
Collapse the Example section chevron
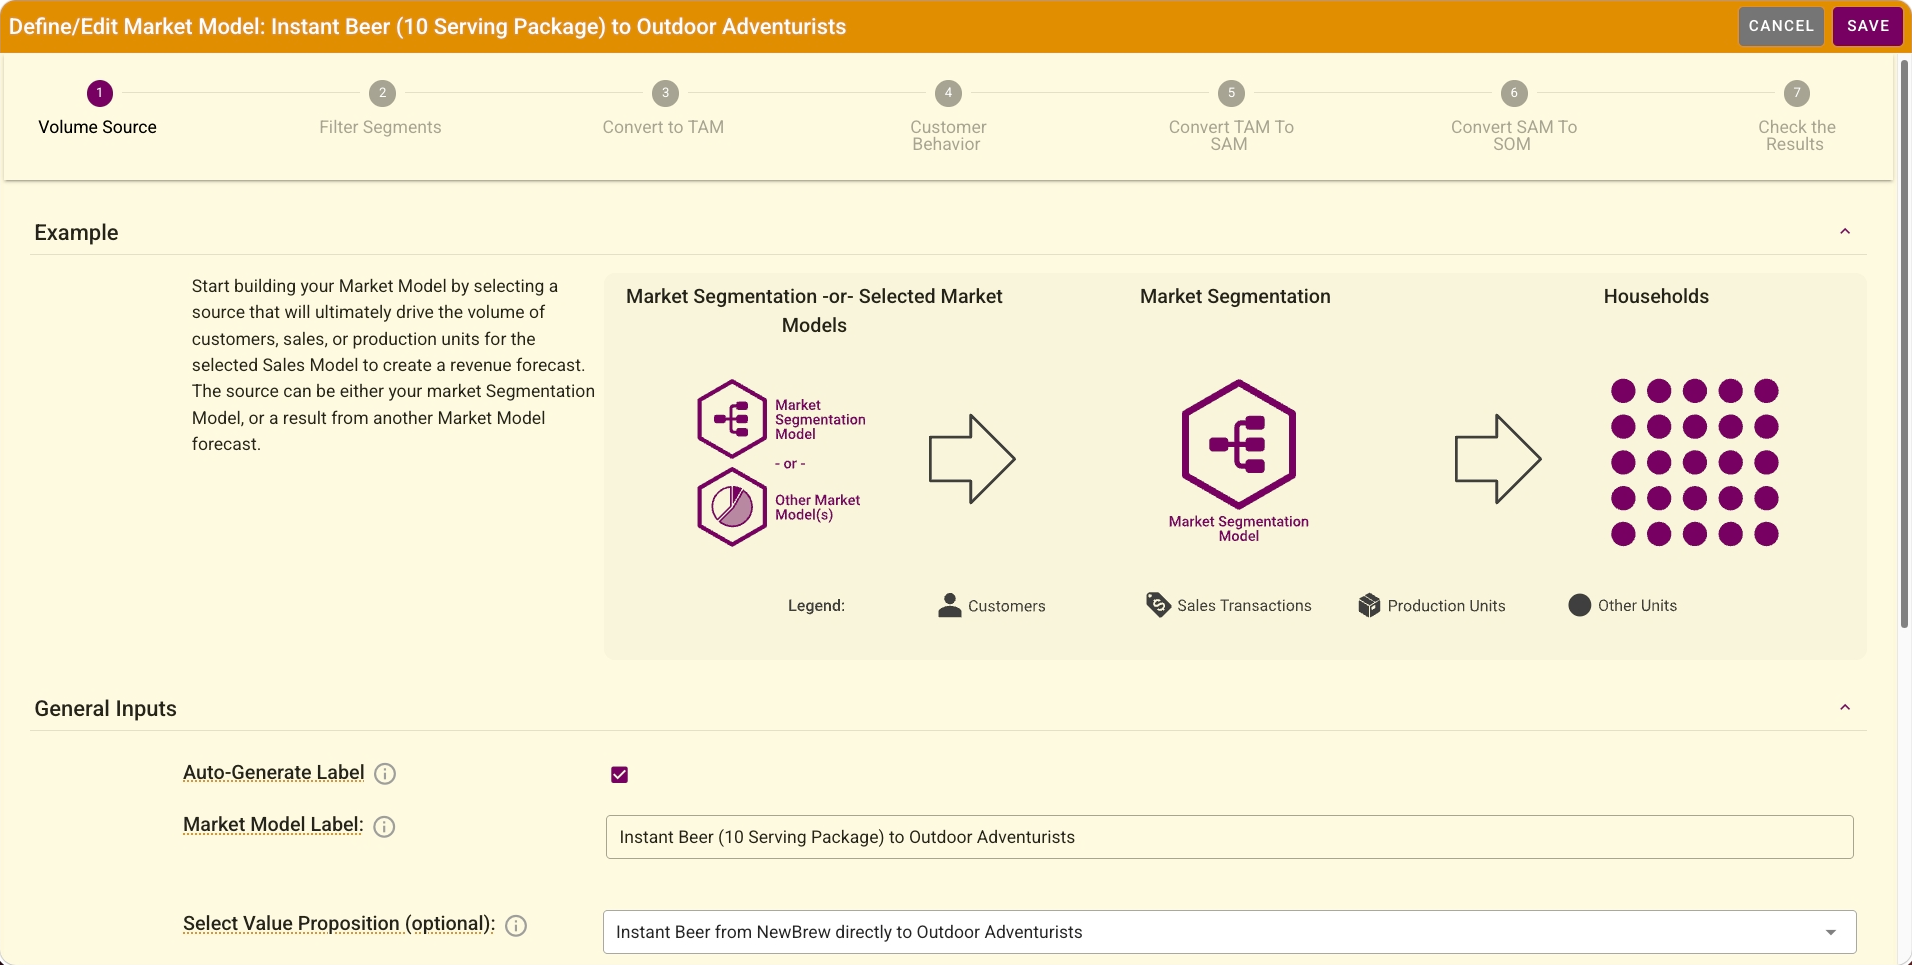[1845, 232]
